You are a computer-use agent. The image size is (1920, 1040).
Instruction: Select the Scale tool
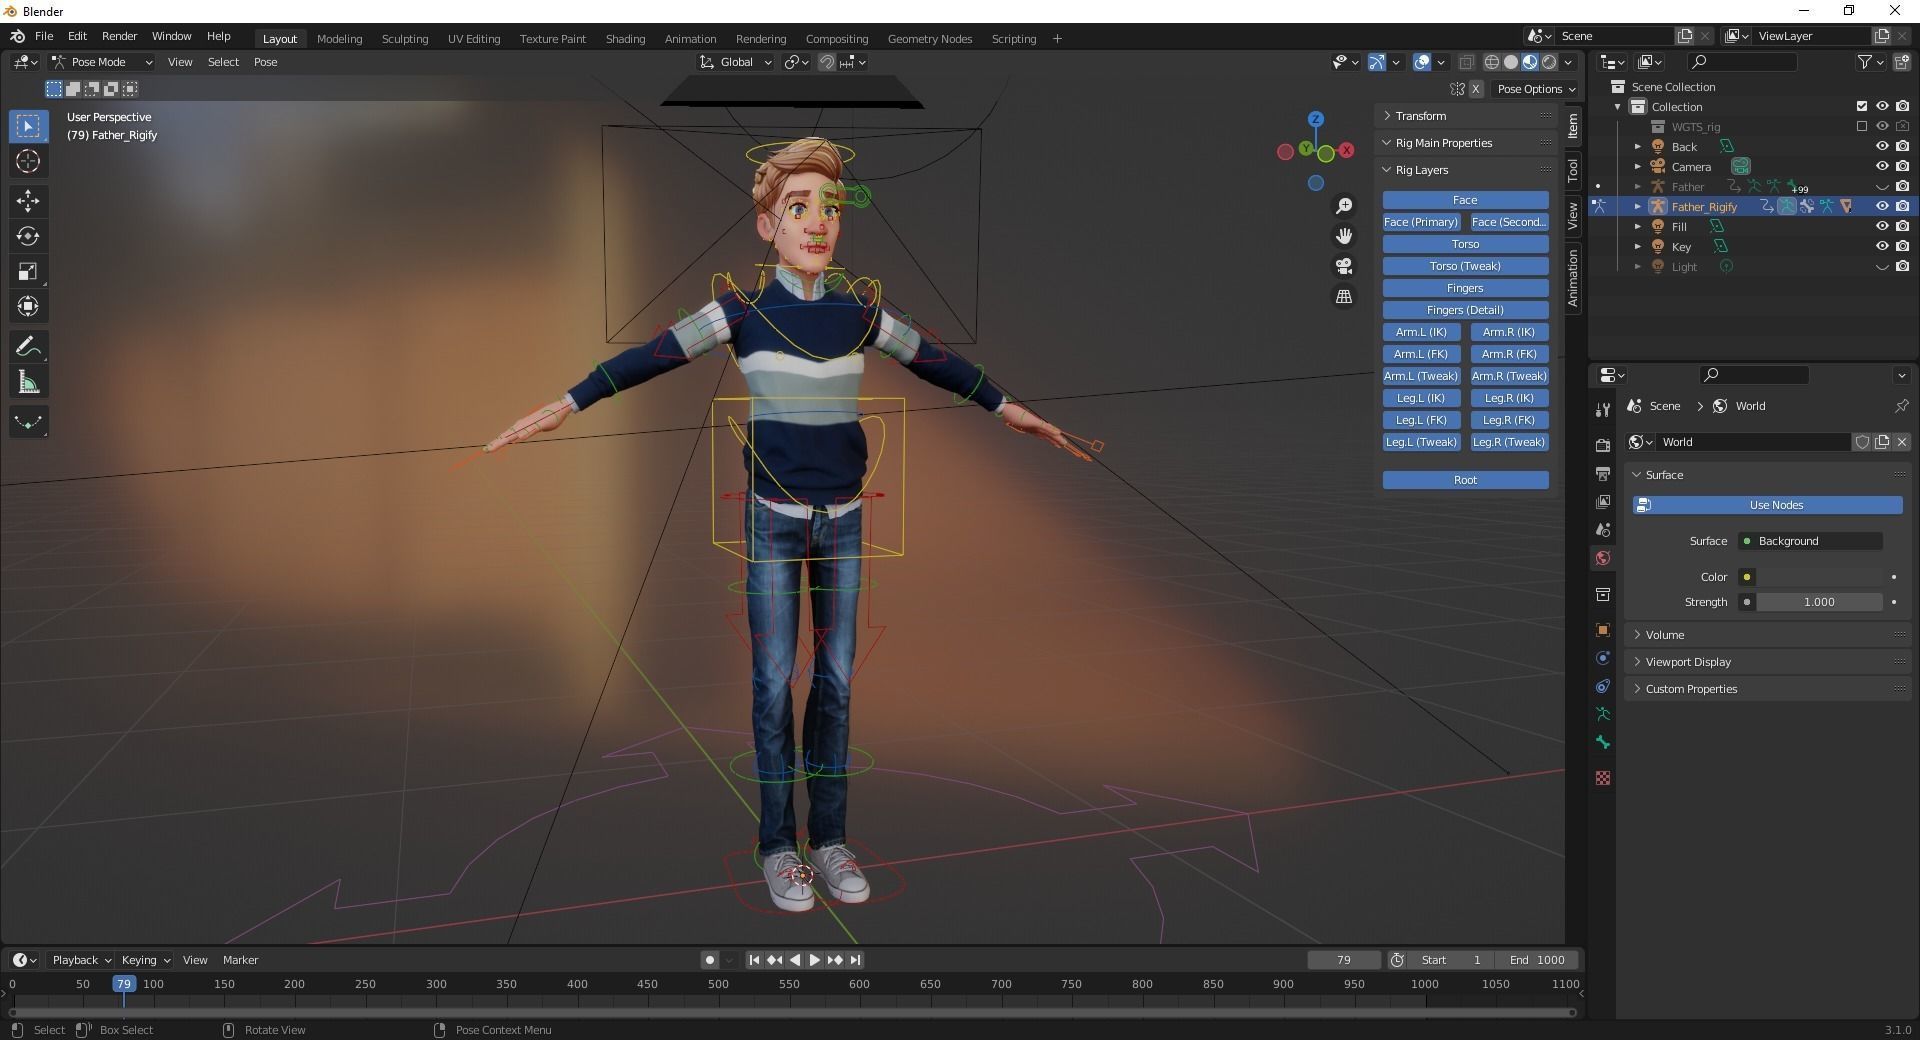28,271
